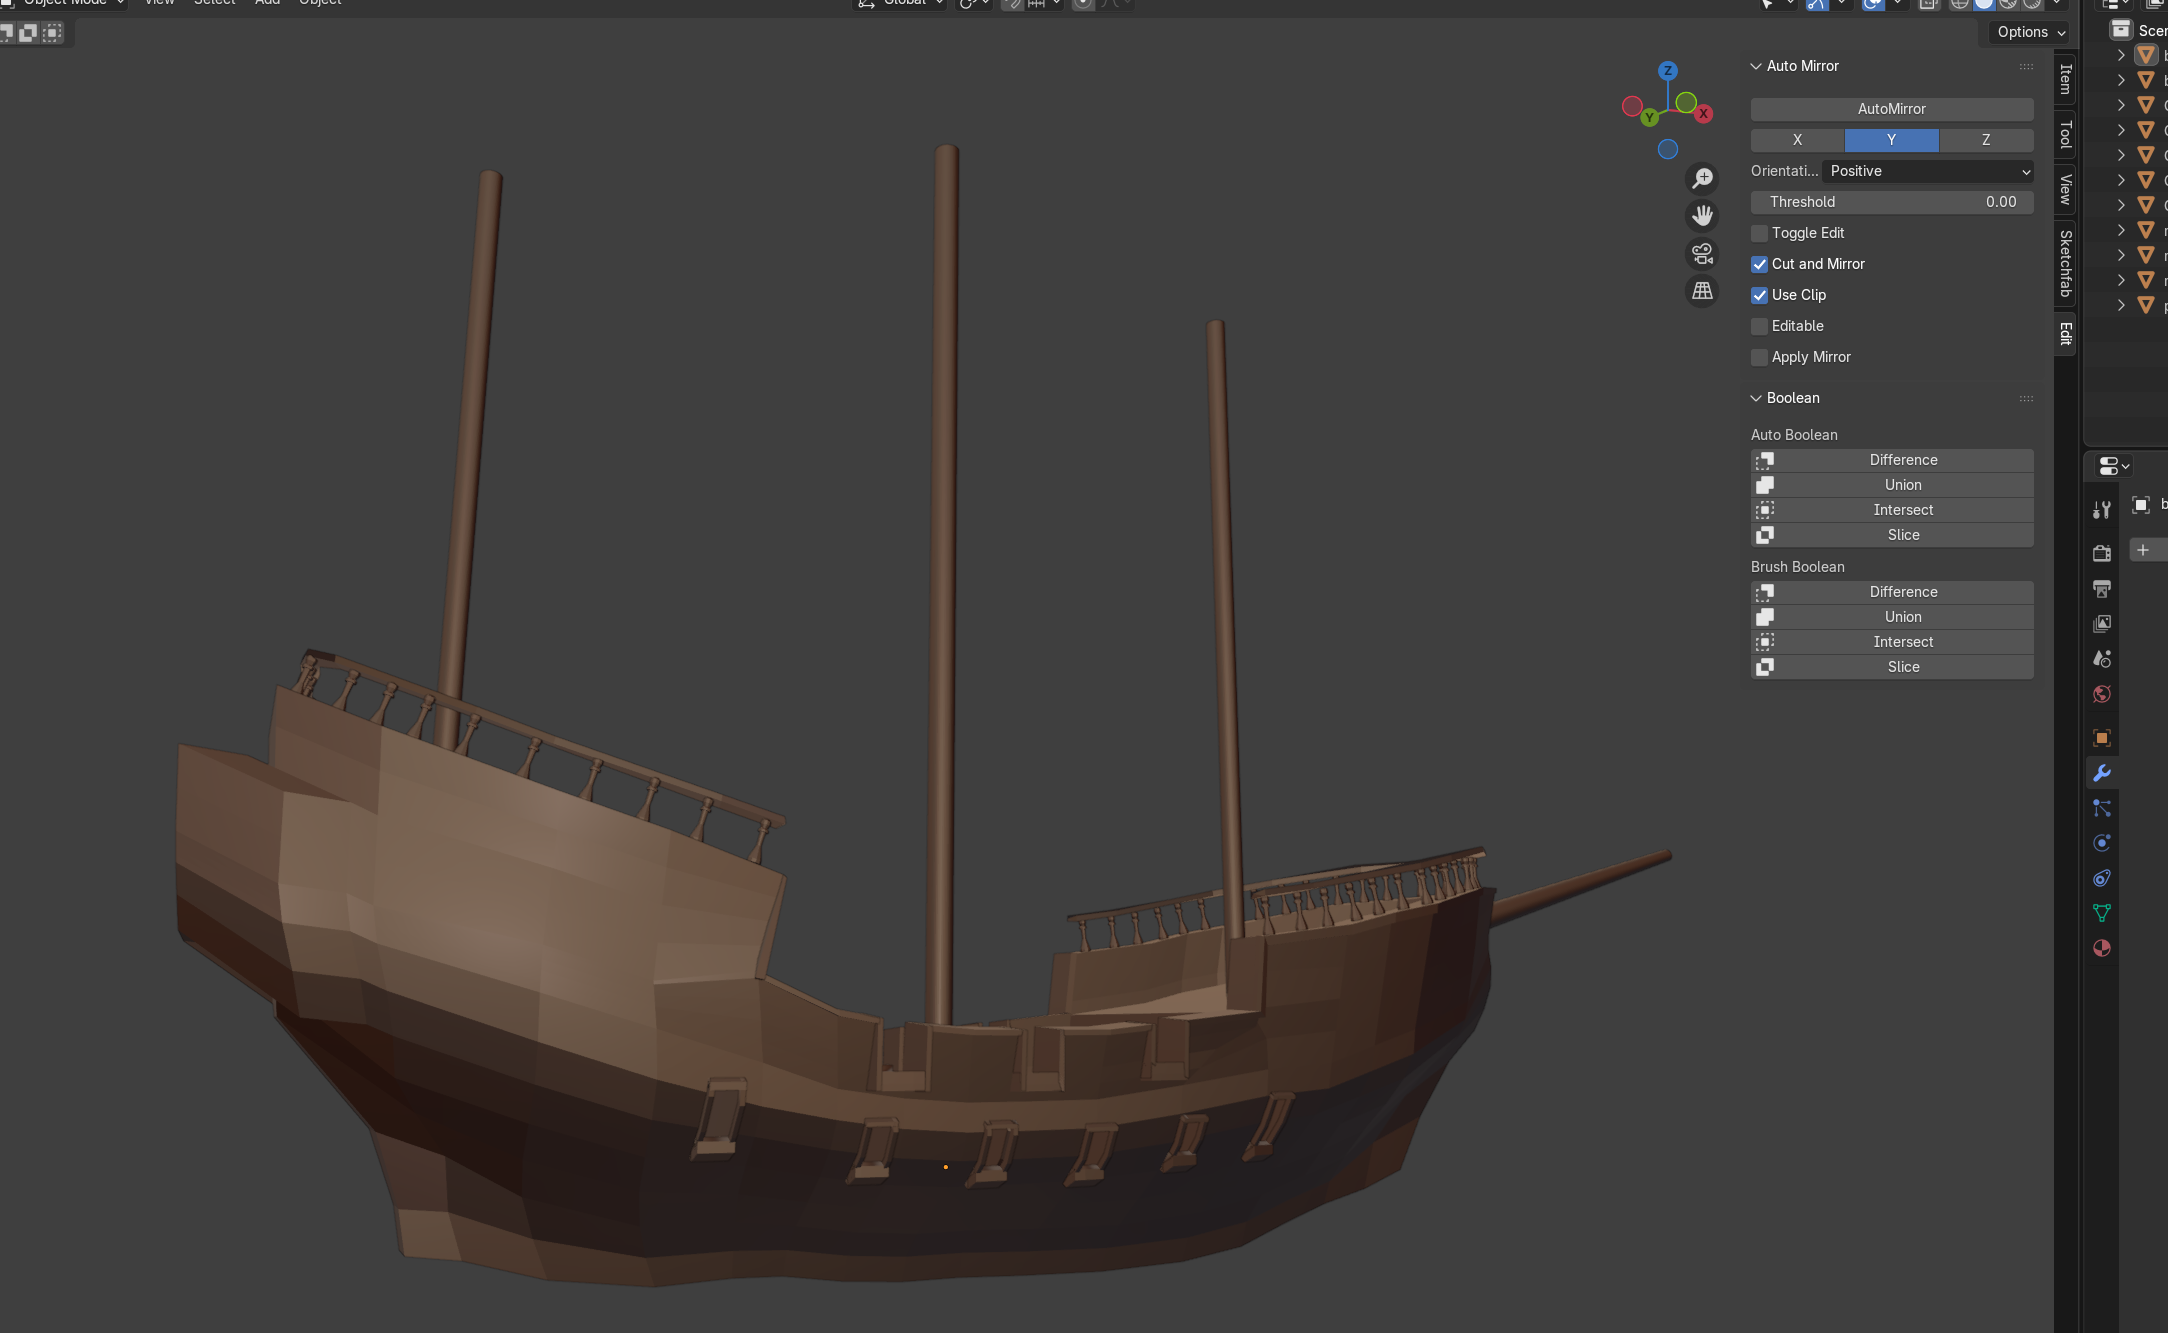
Task: Toggle camera view with camera icon
Action: point(1701,253)
